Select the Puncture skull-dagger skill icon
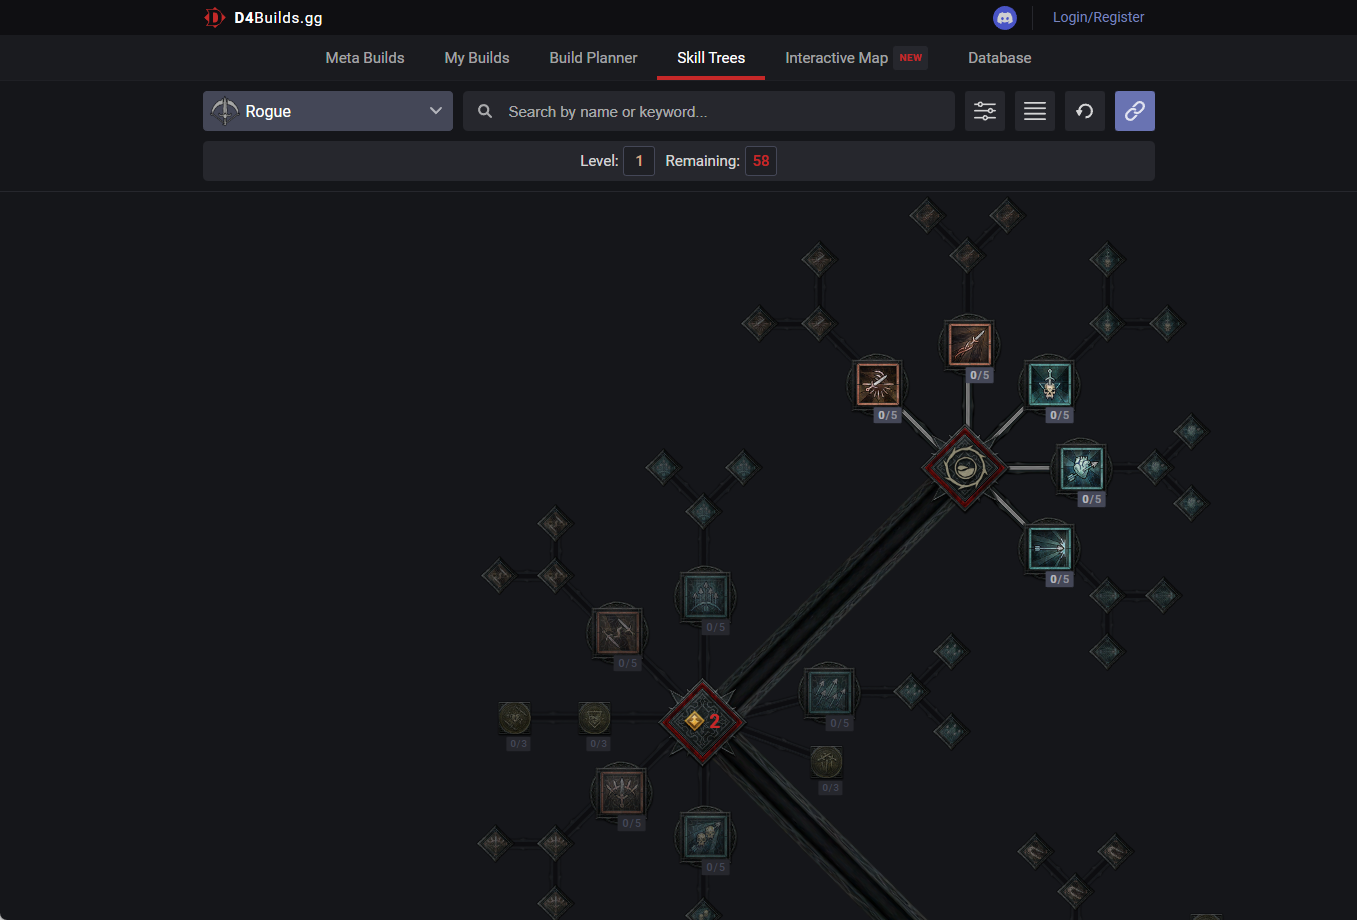Image resolution: width=1357 pixels, height=920 pixels. (x=1050, y=384)
